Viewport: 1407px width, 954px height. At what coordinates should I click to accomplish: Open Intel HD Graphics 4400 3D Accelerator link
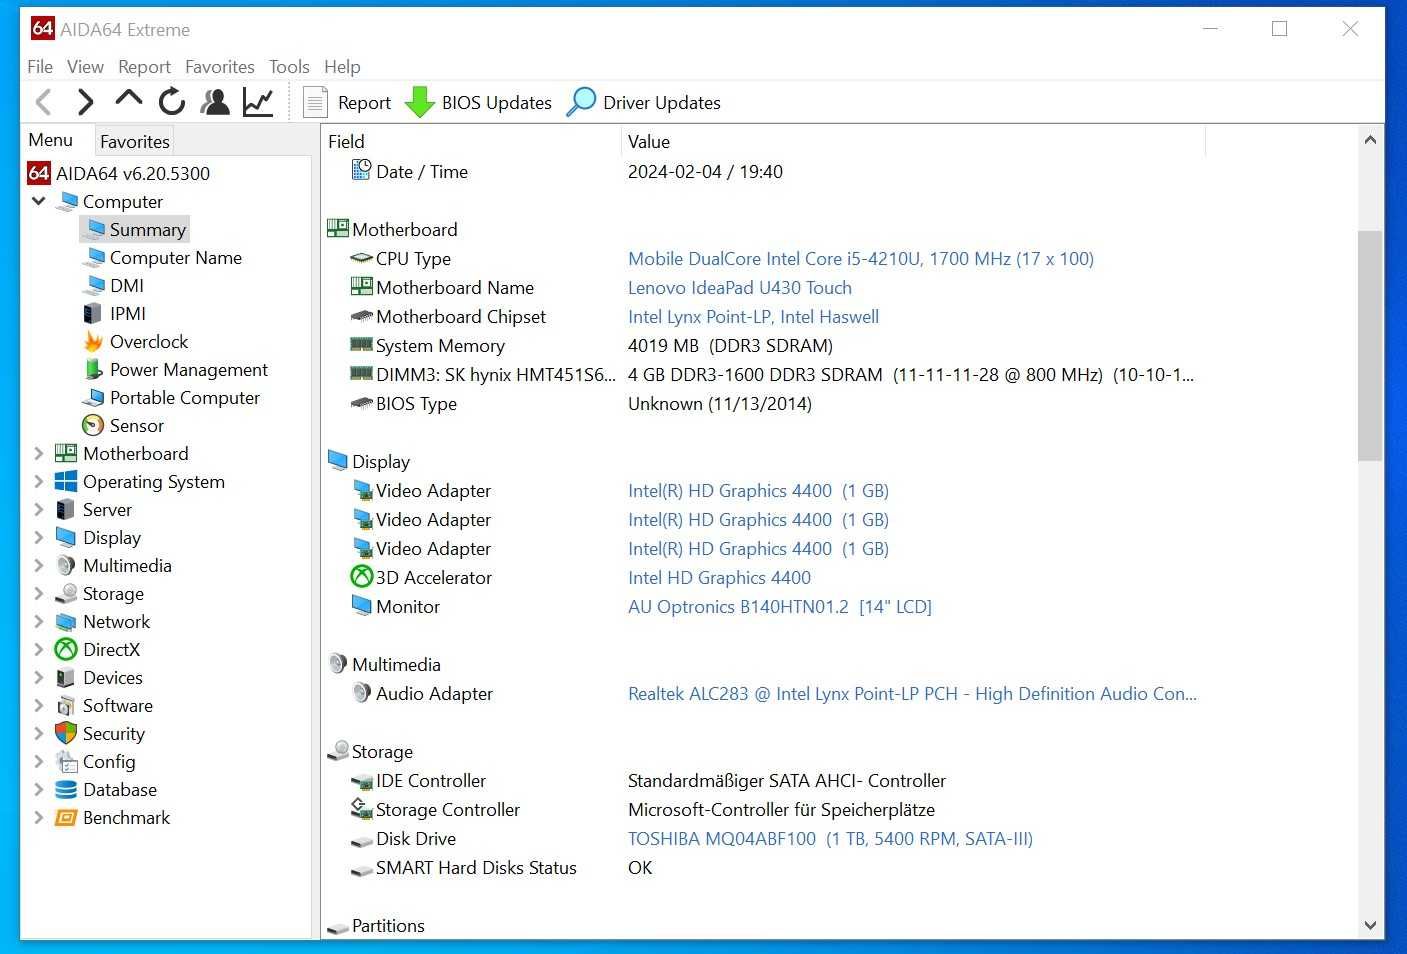click(719, 577)
